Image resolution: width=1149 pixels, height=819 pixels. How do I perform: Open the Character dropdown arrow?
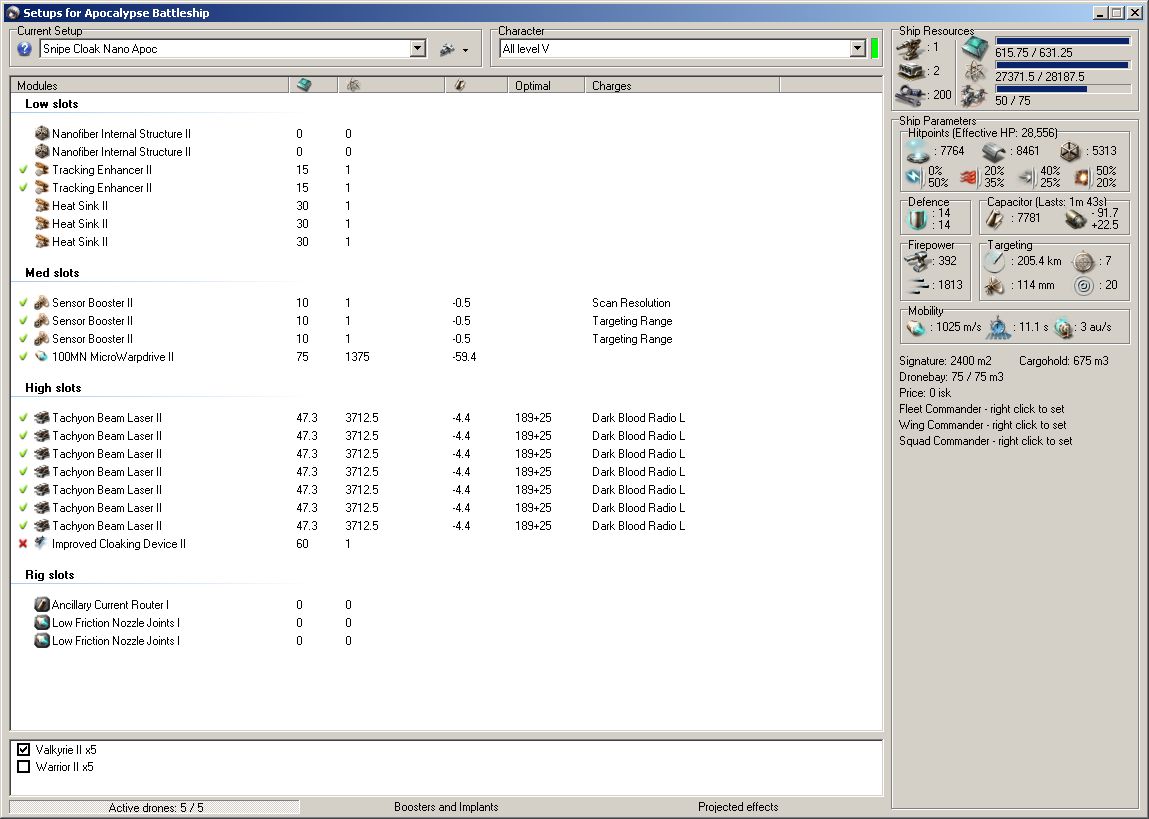pyautogui.click(x=858, y=48)
